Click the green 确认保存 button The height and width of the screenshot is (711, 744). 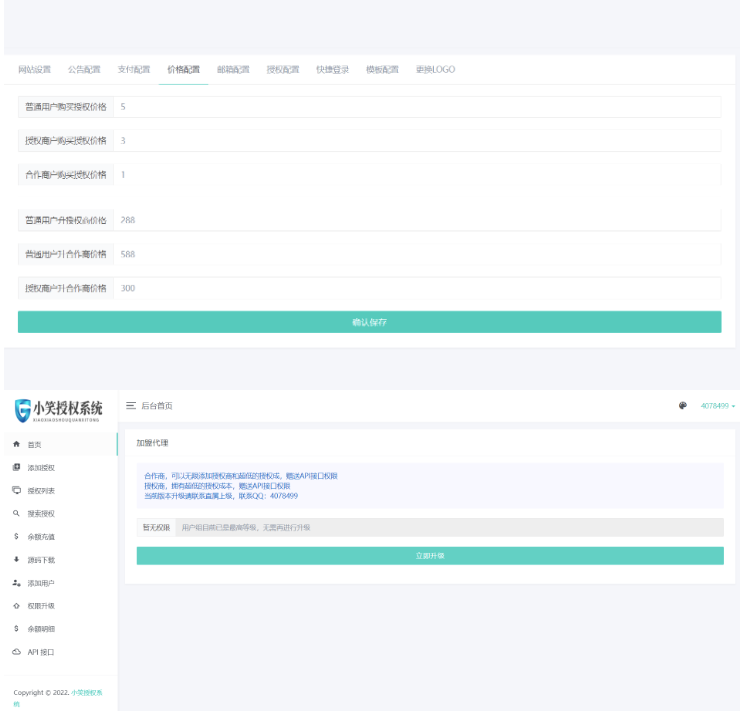coord(370,322)
